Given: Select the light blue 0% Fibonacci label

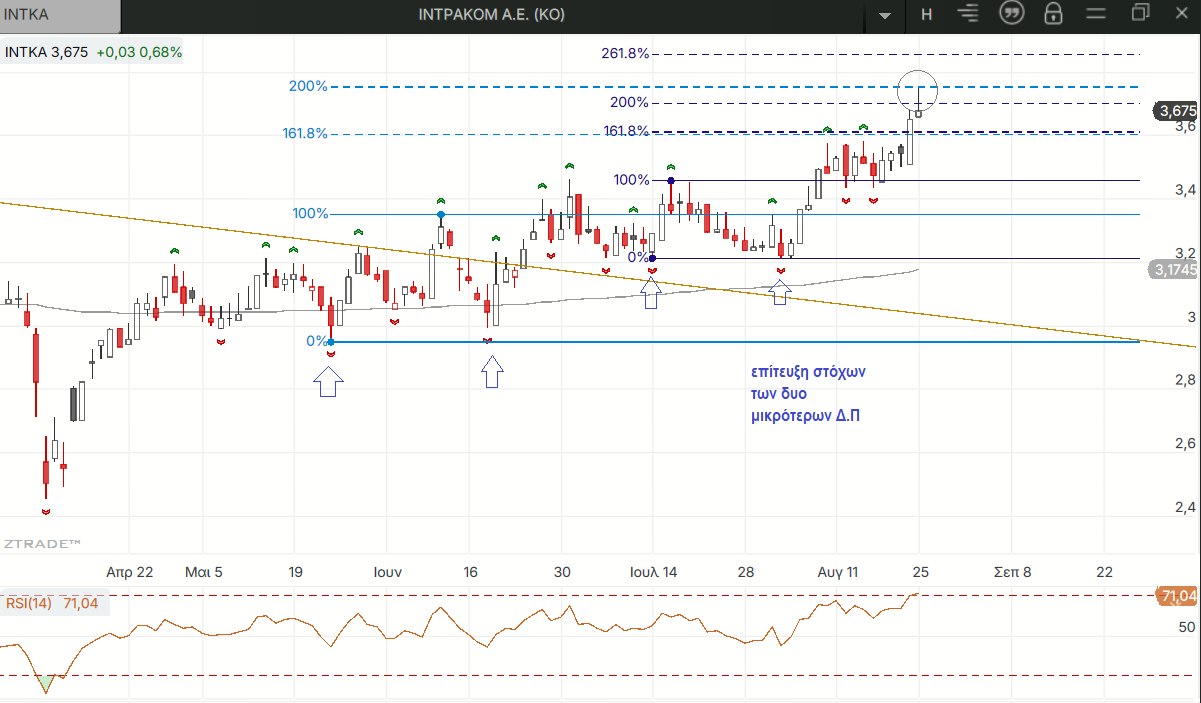Looking at the screenshot, I should pyautogui.click(x=316, y=341).
